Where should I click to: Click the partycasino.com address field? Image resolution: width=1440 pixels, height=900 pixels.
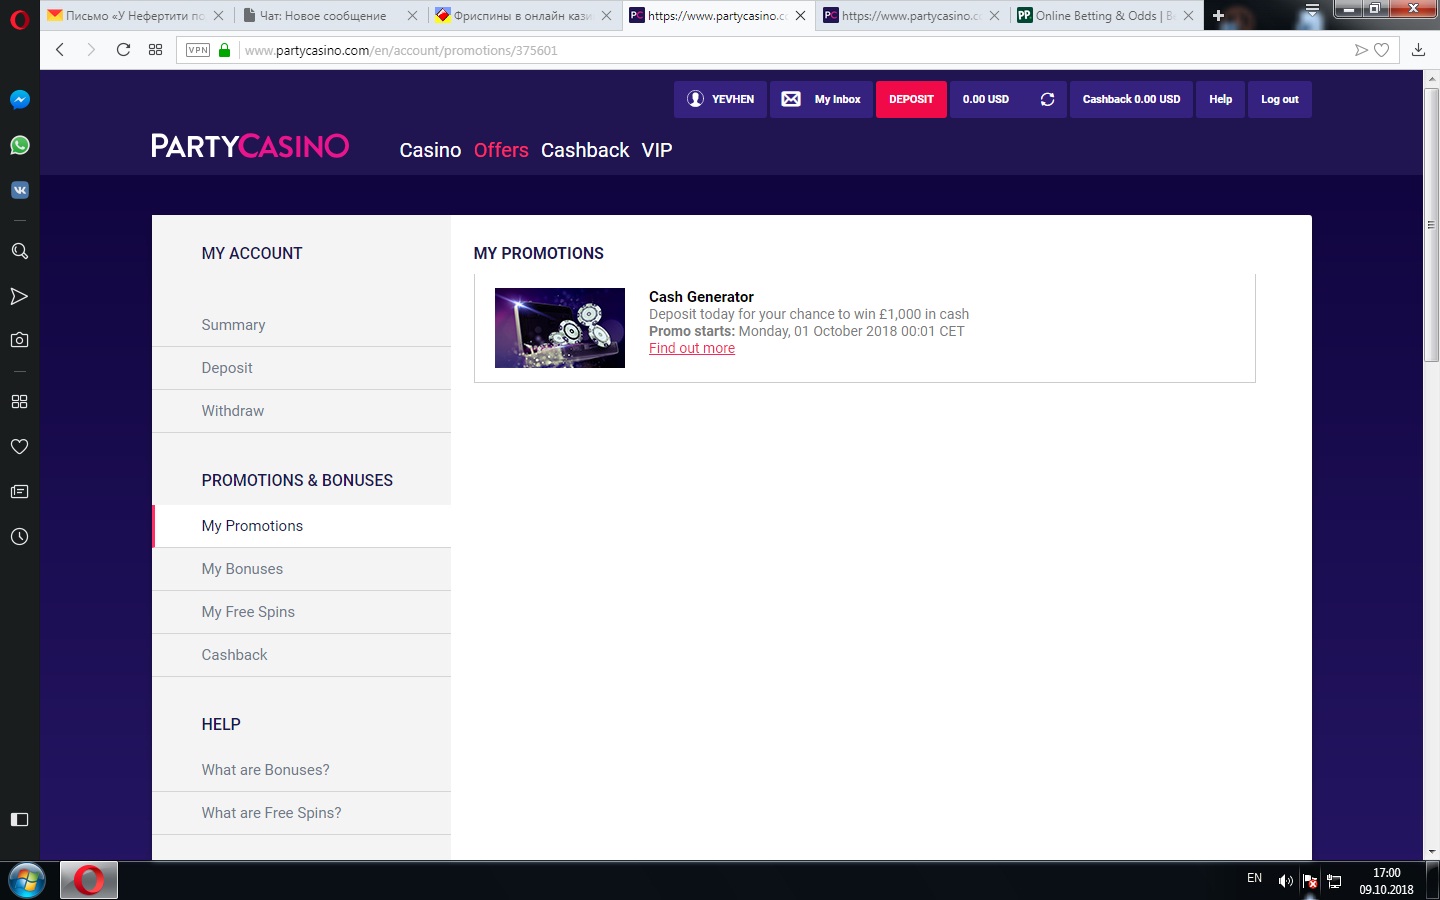pyautogui.click(x=790, y=50)
